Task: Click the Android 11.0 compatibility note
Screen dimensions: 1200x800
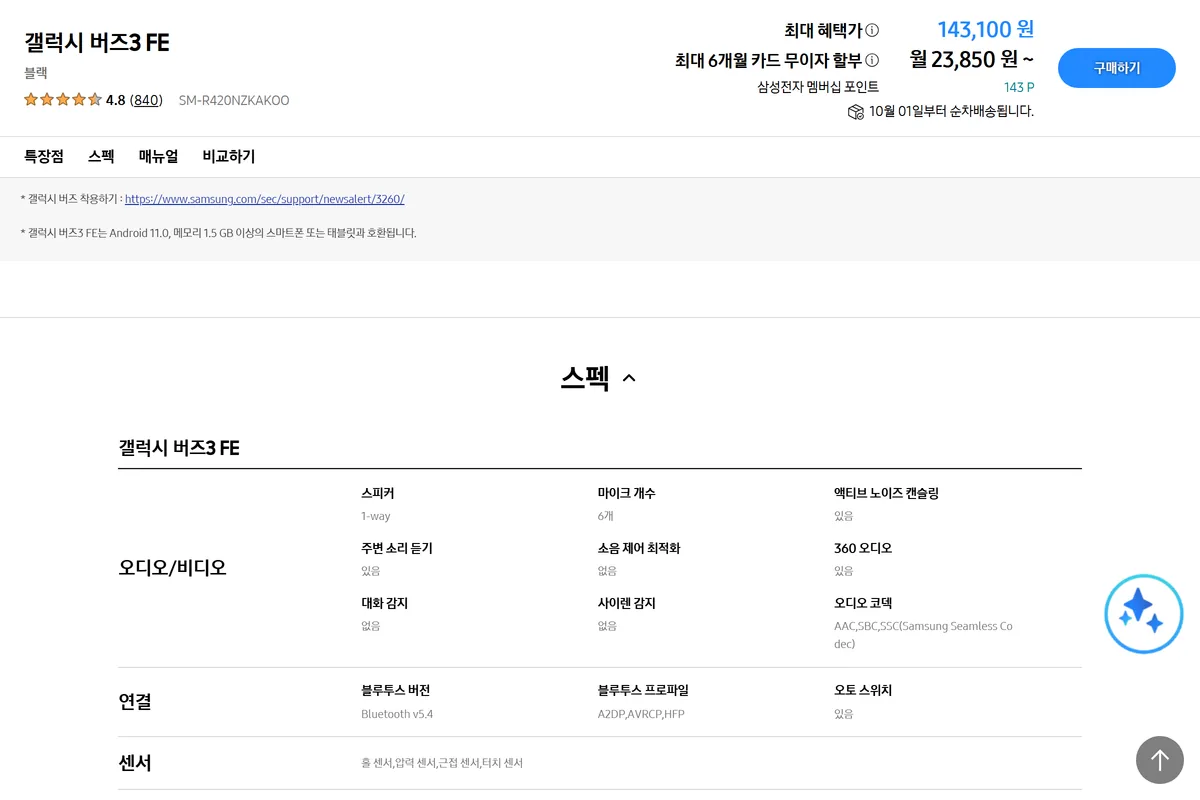Action: [218, 233]
